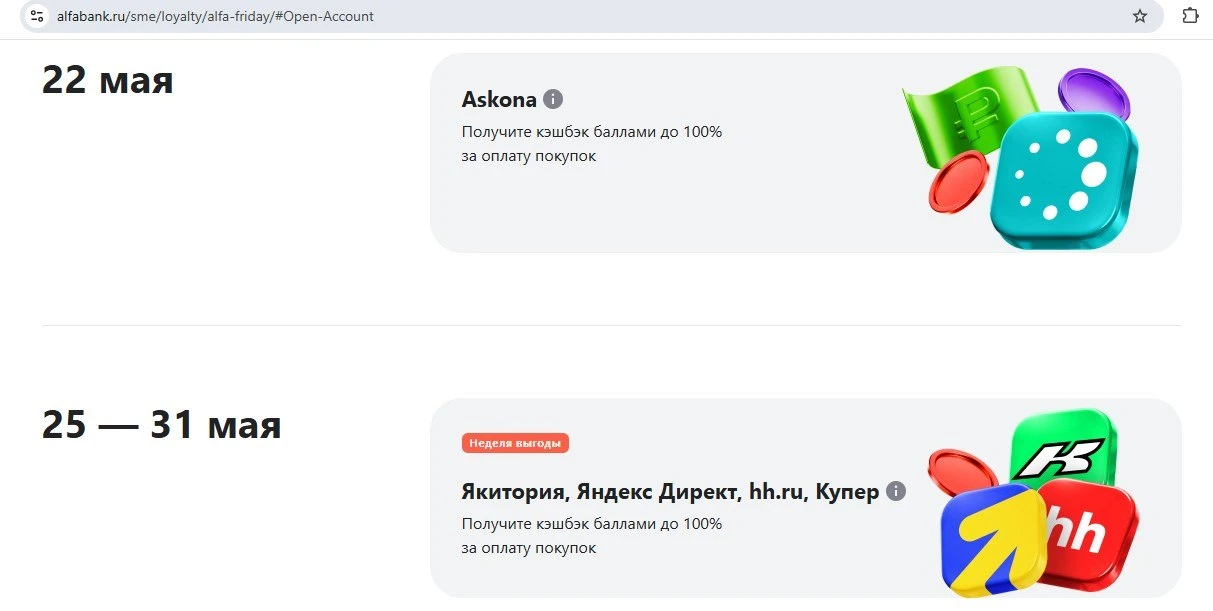Click the info icon beside Купер heading
This screenshot has width=1213, height=611.
pos(896,491)
